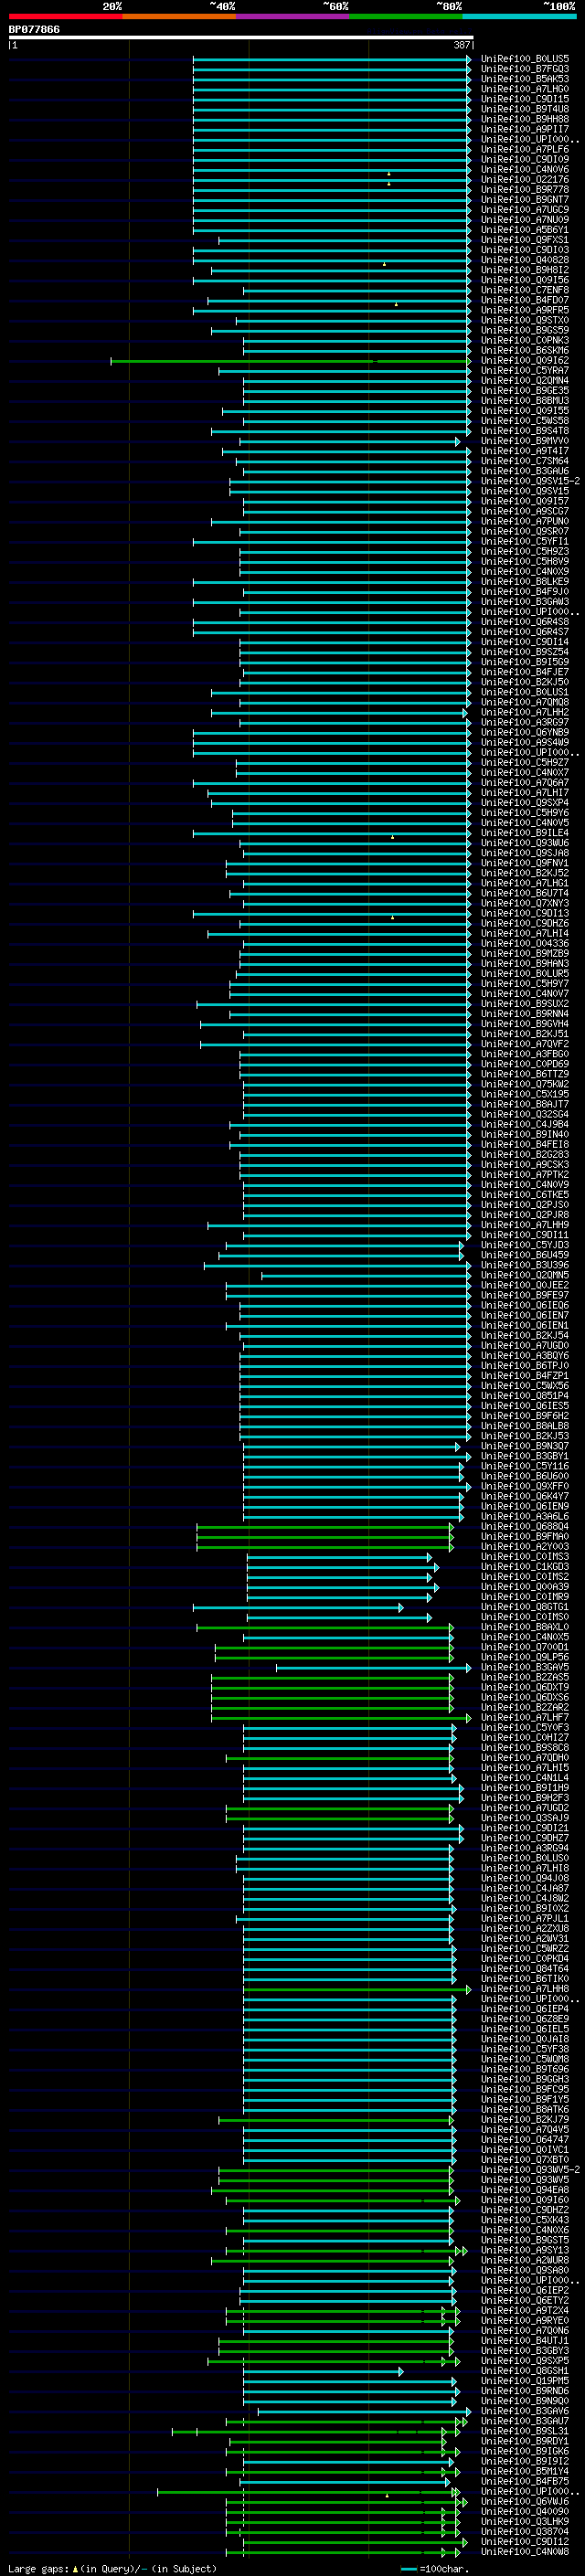Viewport: 585px width, 2576px height.
Task: Click the label UniRef100_B4FB75
Action: [525, 2481]
